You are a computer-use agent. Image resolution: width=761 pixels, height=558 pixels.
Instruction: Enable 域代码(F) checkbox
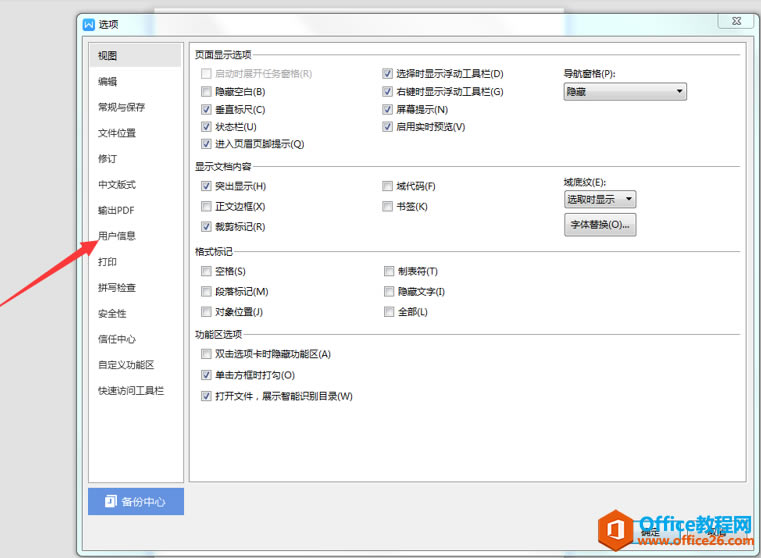click(387, 186)
